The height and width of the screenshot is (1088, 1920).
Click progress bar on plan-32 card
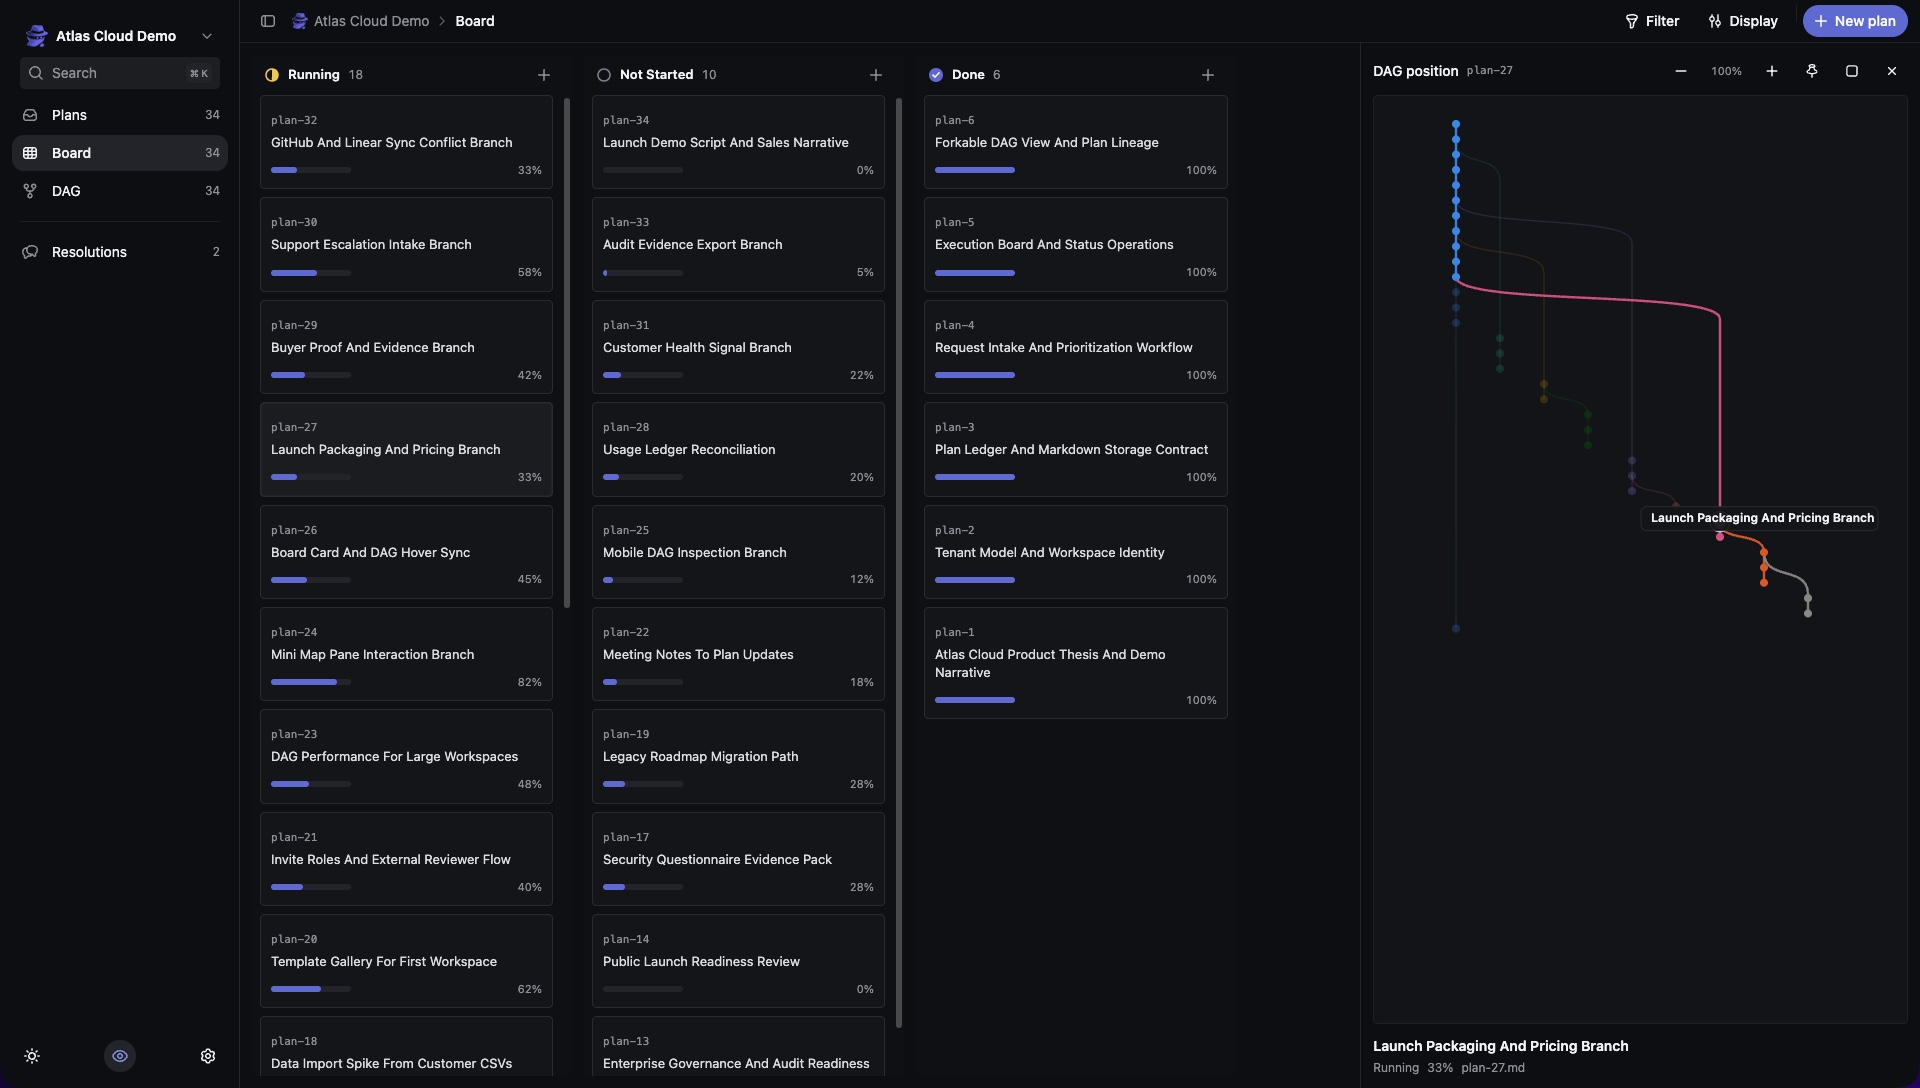[x=311, y=170]
